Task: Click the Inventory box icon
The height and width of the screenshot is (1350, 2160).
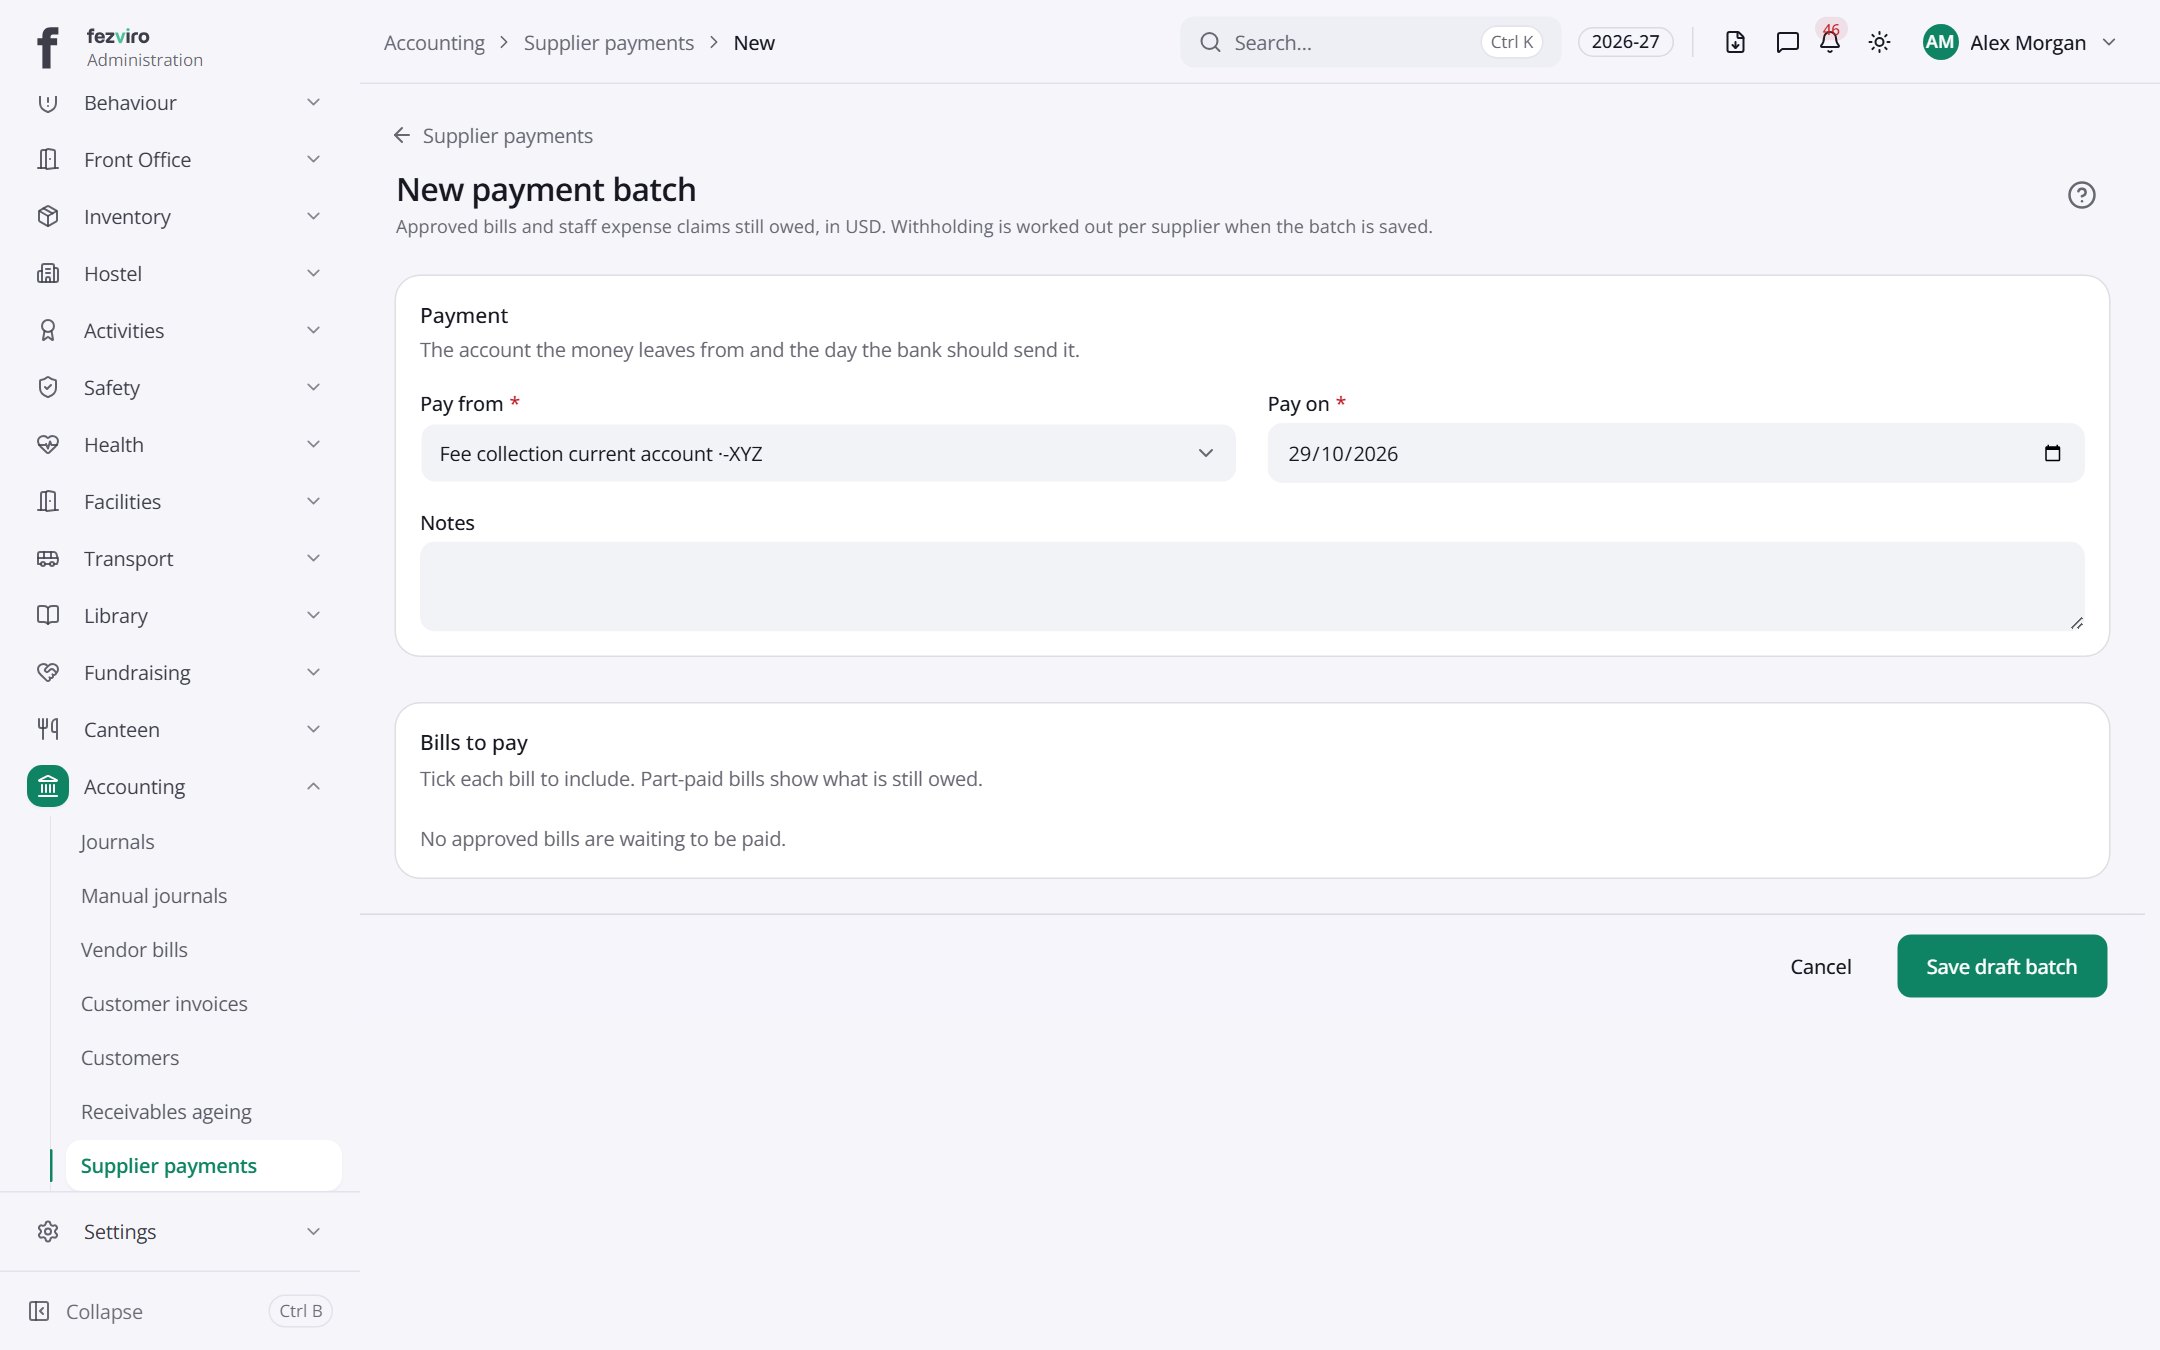Action: point(48,217)
